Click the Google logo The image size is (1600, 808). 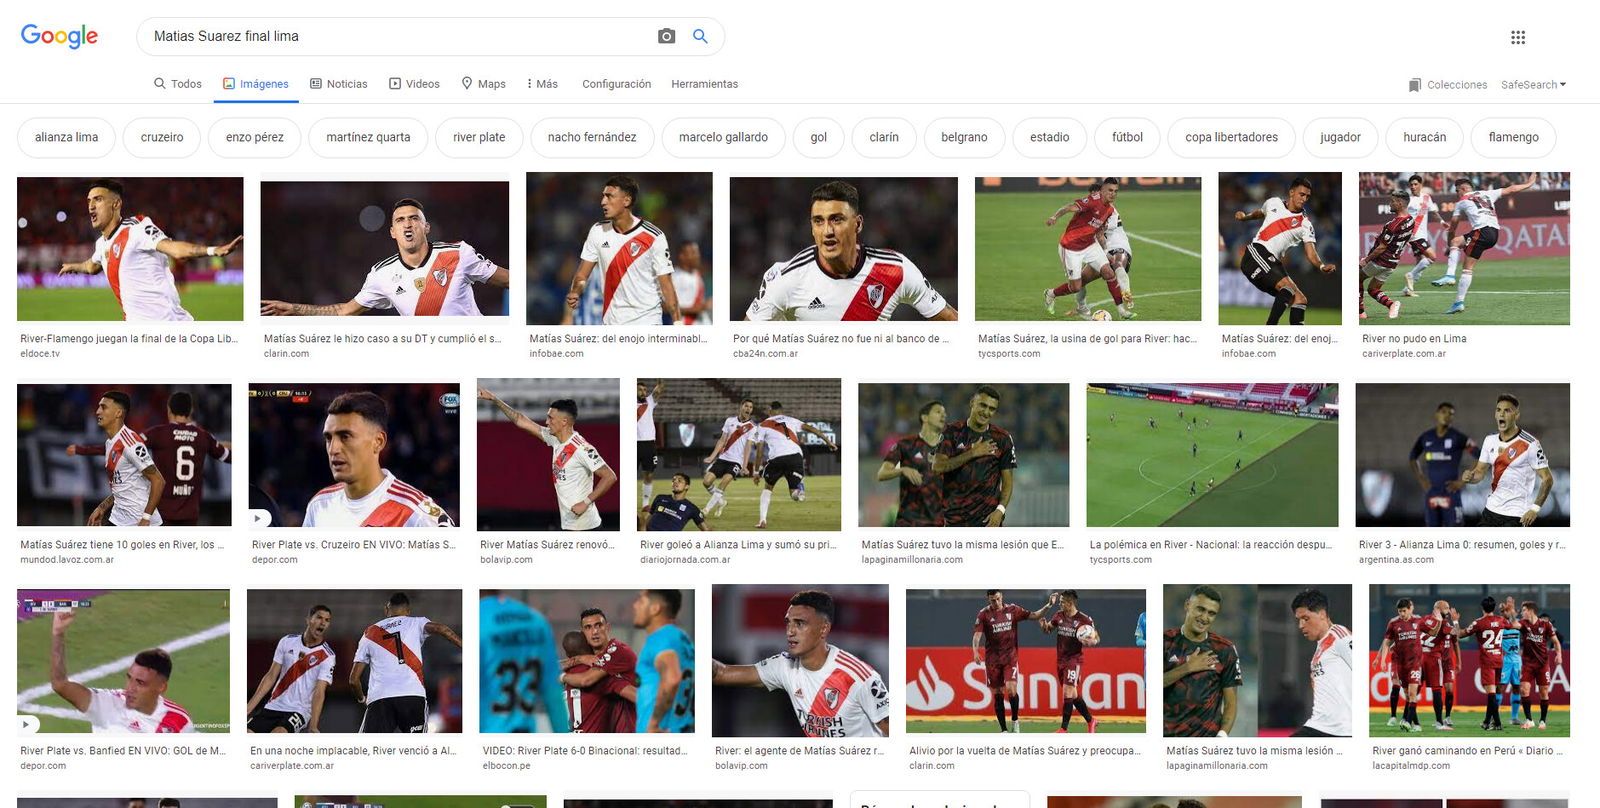59,36
